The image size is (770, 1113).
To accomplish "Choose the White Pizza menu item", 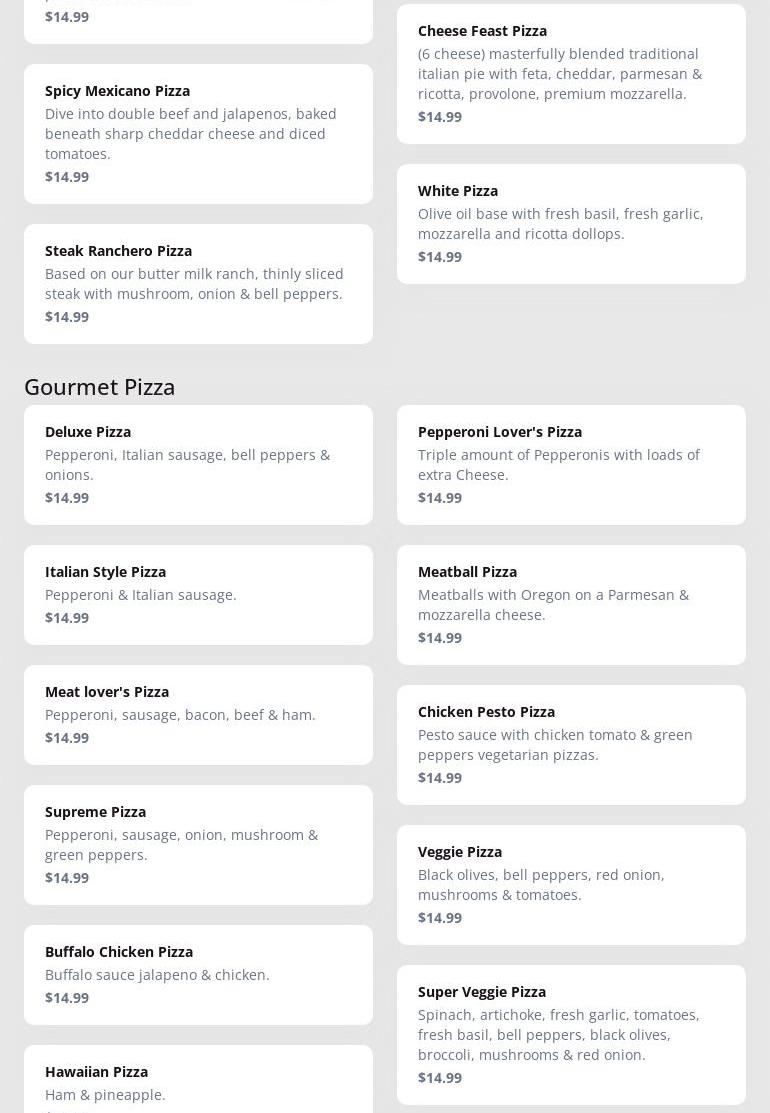I will [x=571, y=223].
